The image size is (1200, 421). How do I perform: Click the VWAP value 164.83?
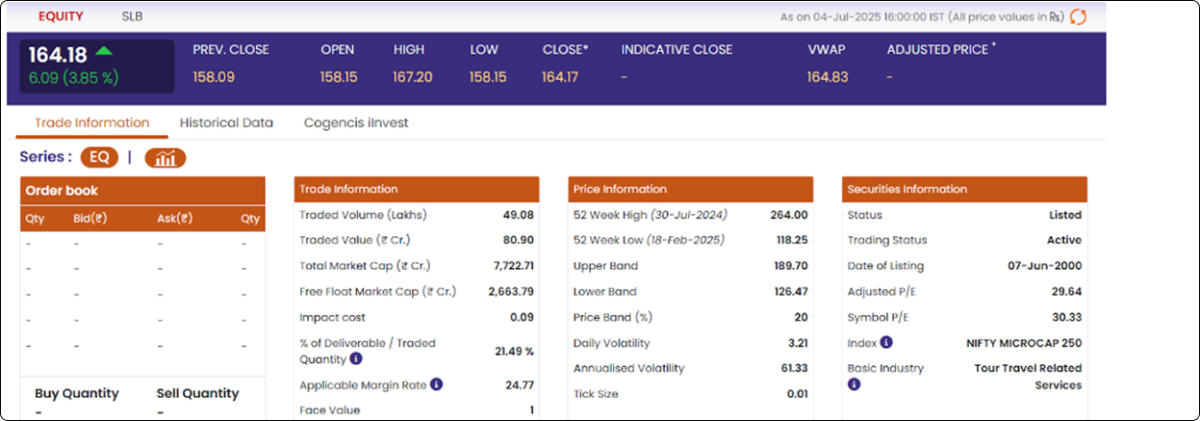pyautogui.click(x=827, y=76)
